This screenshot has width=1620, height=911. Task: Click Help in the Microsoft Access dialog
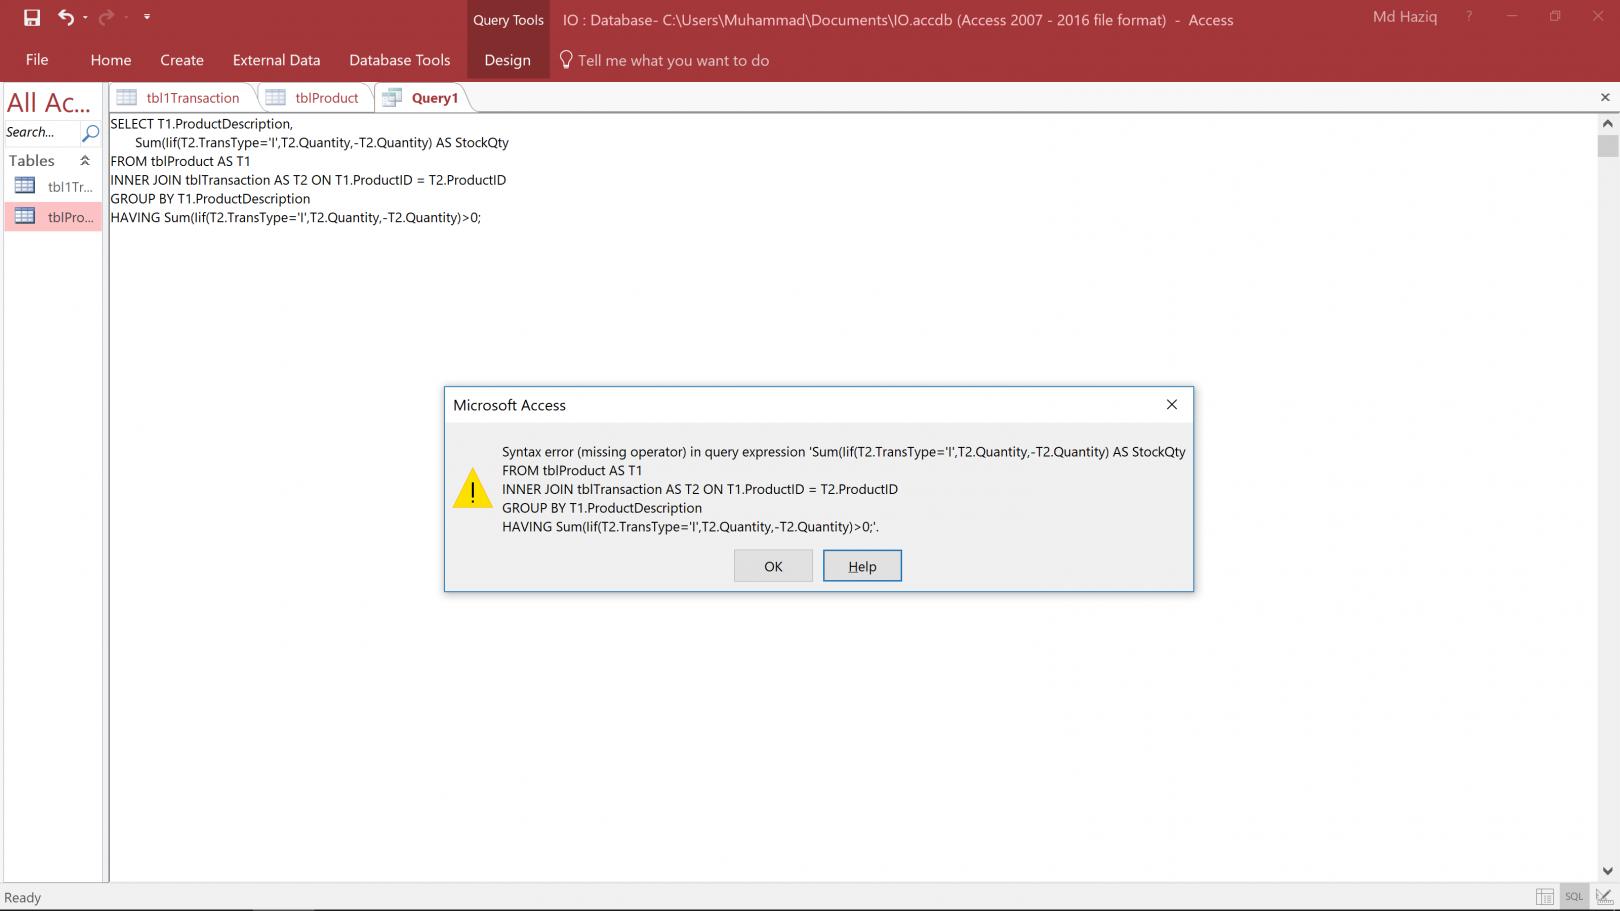click(x=862, y=566)
